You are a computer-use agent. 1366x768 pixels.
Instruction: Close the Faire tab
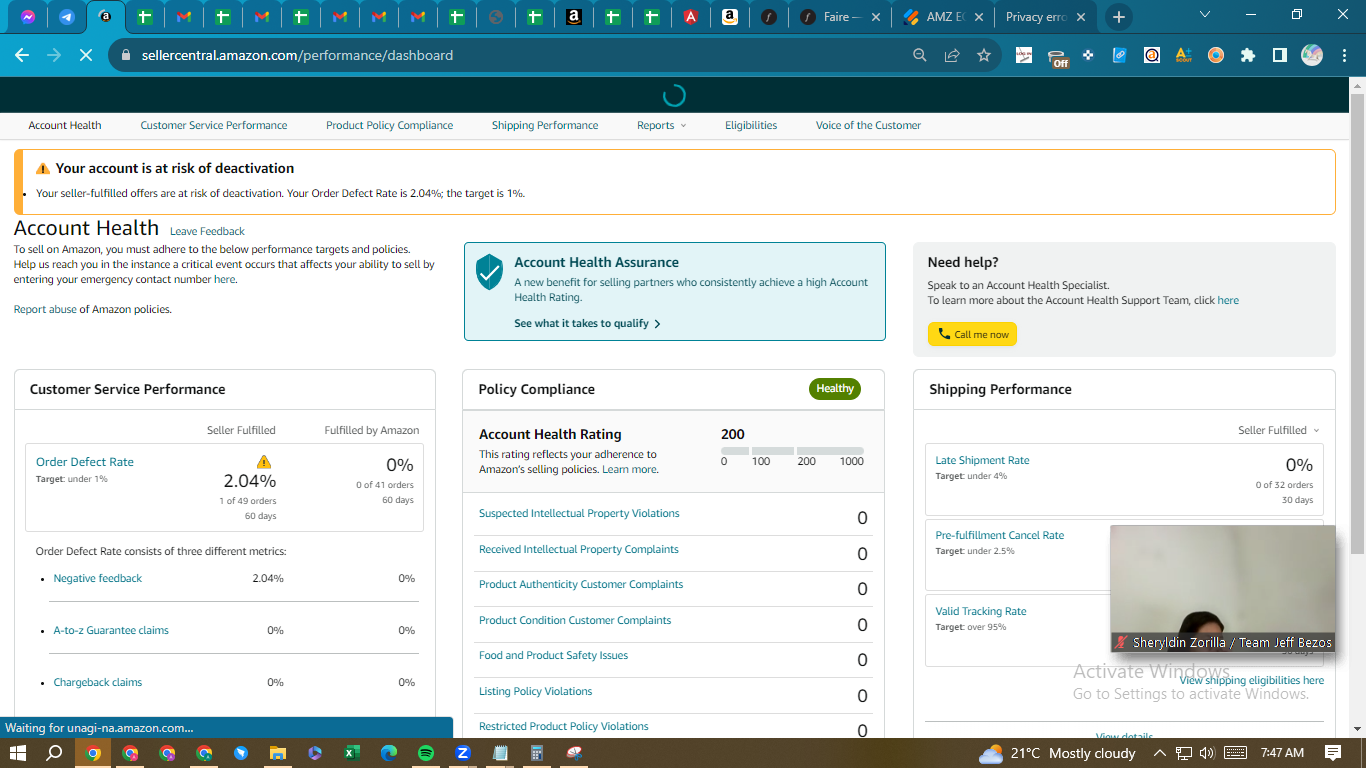point(876,17)
